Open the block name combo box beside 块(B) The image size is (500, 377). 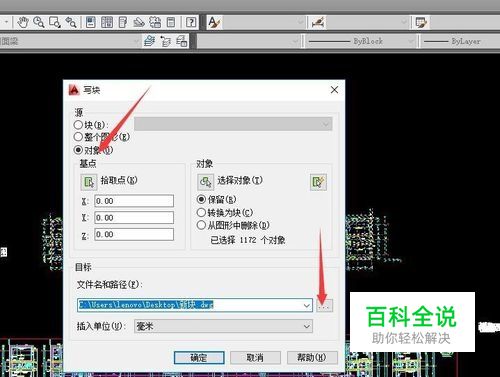tap(233, 124)
